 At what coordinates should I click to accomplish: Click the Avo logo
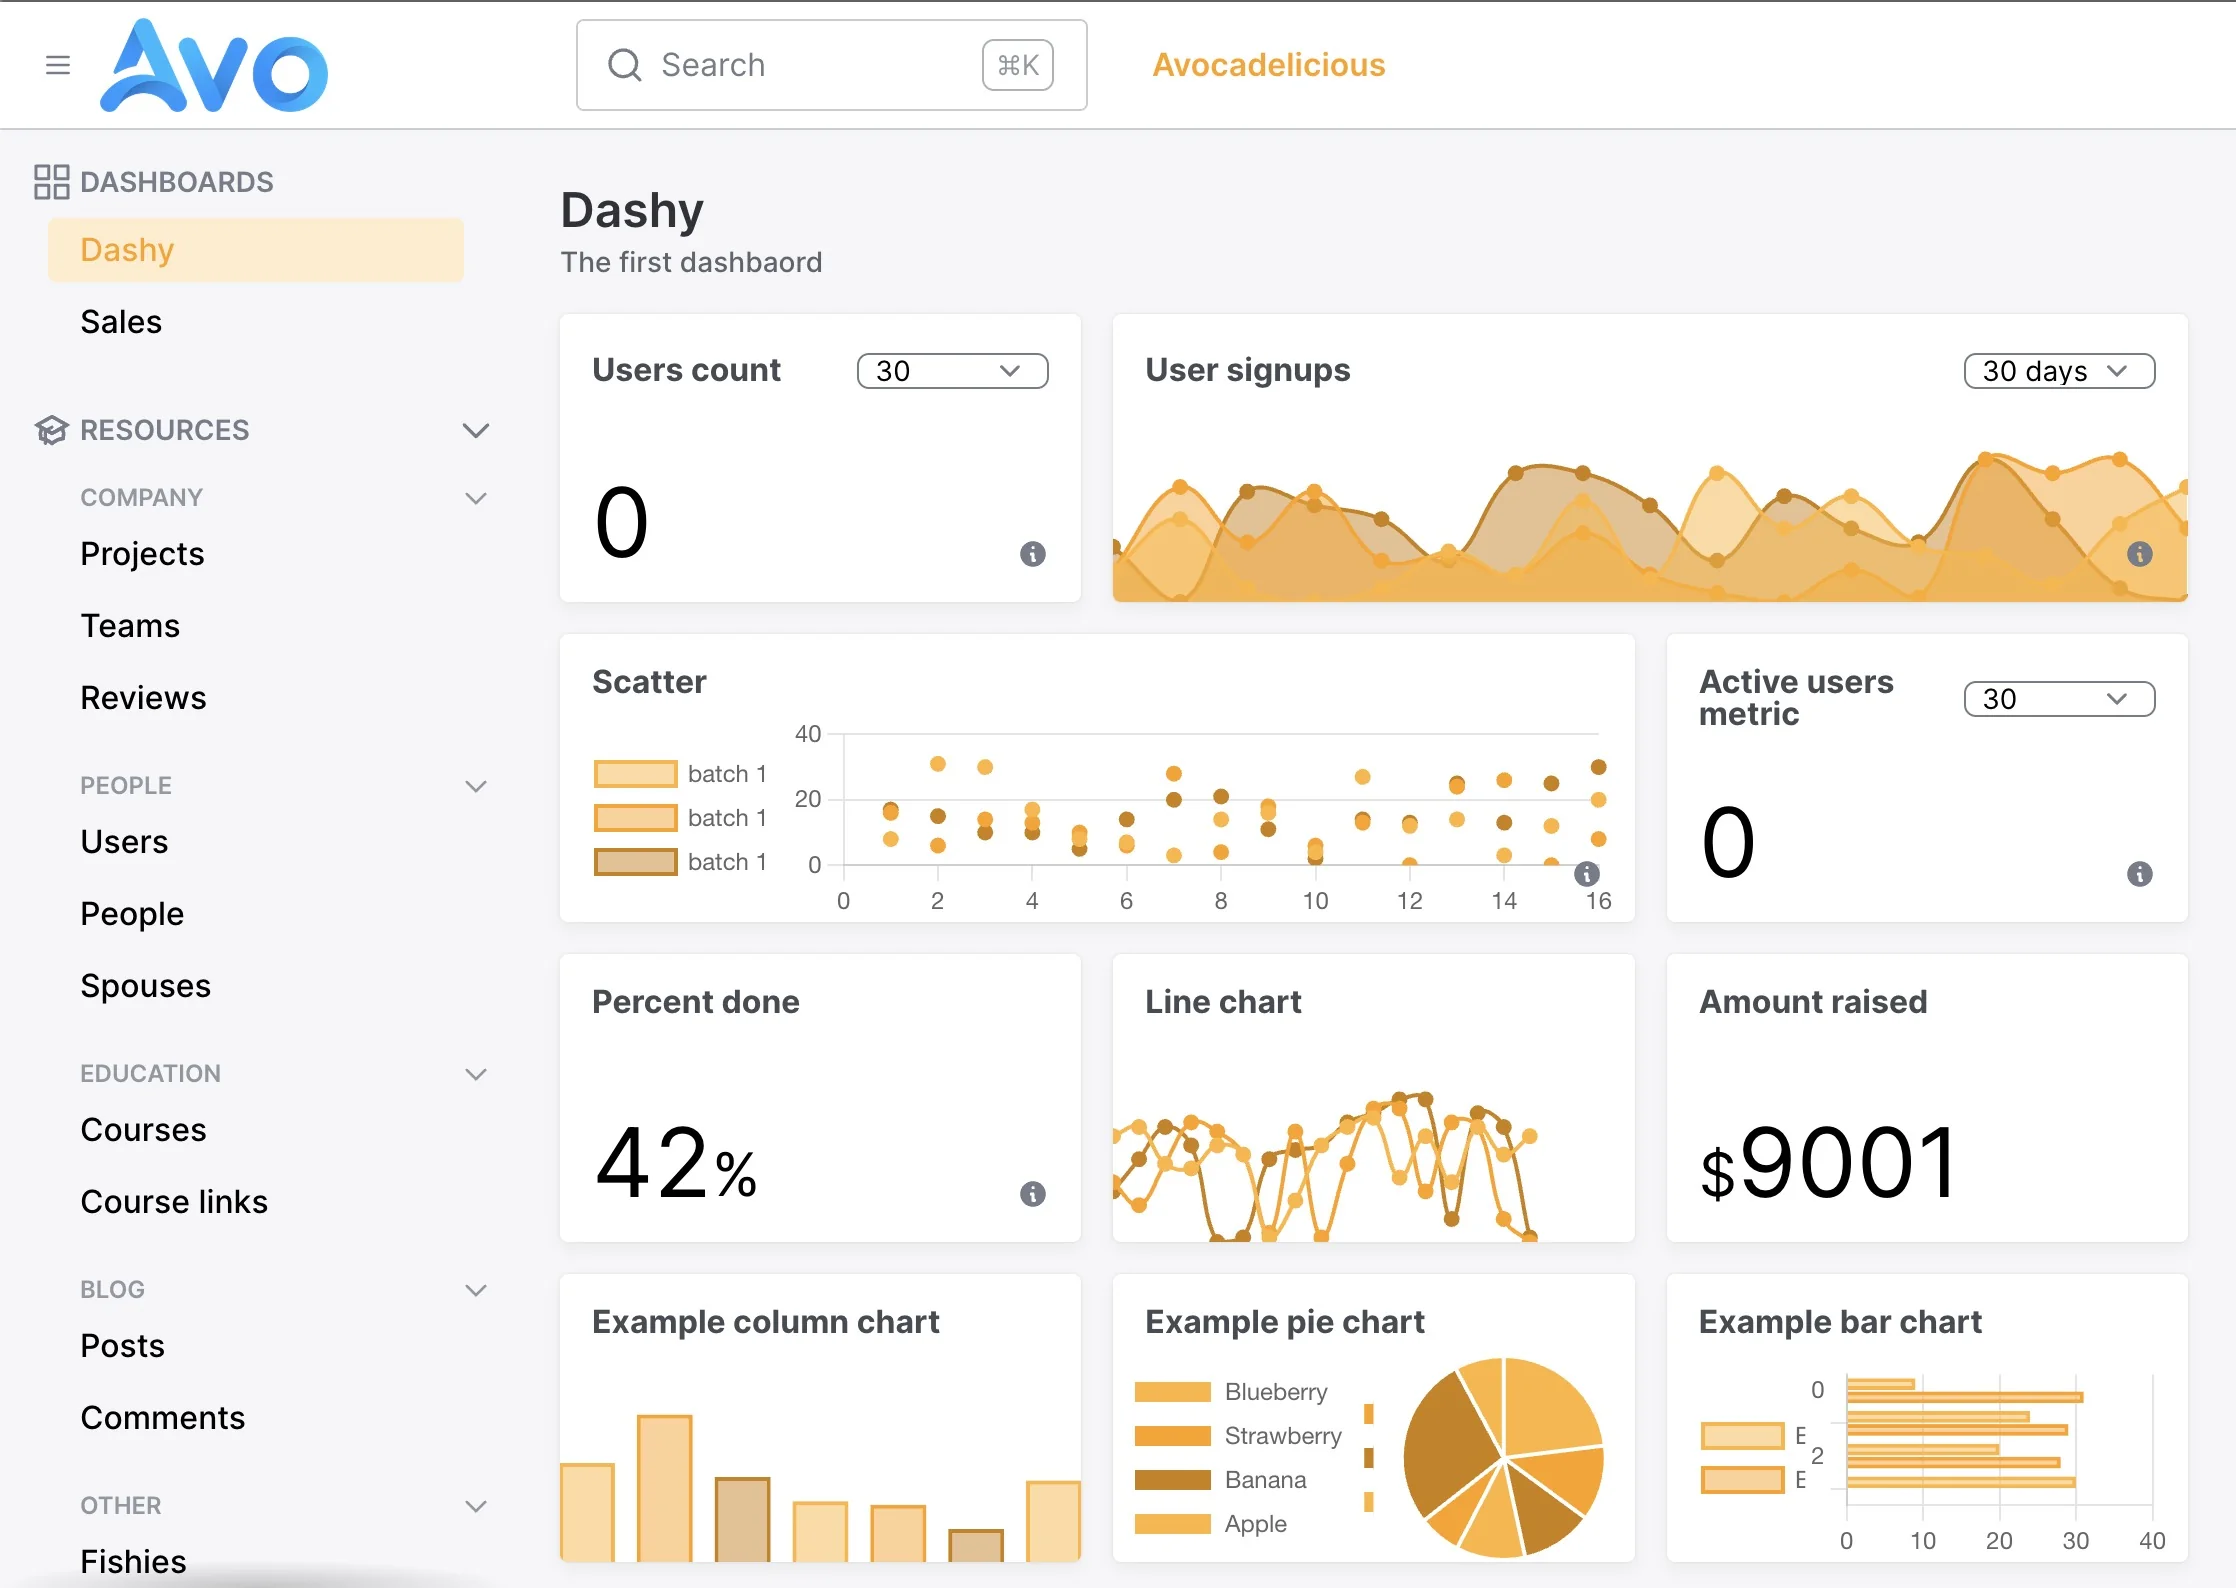[214, 65]
